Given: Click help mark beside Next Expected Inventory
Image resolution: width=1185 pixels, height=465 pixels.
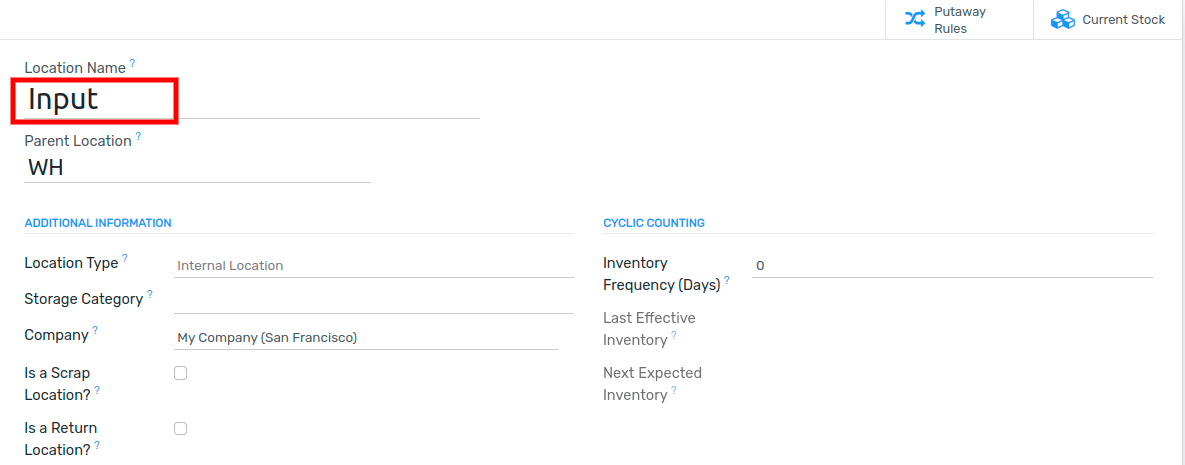Looking at the screenshot, I should [x=674, y=390].
